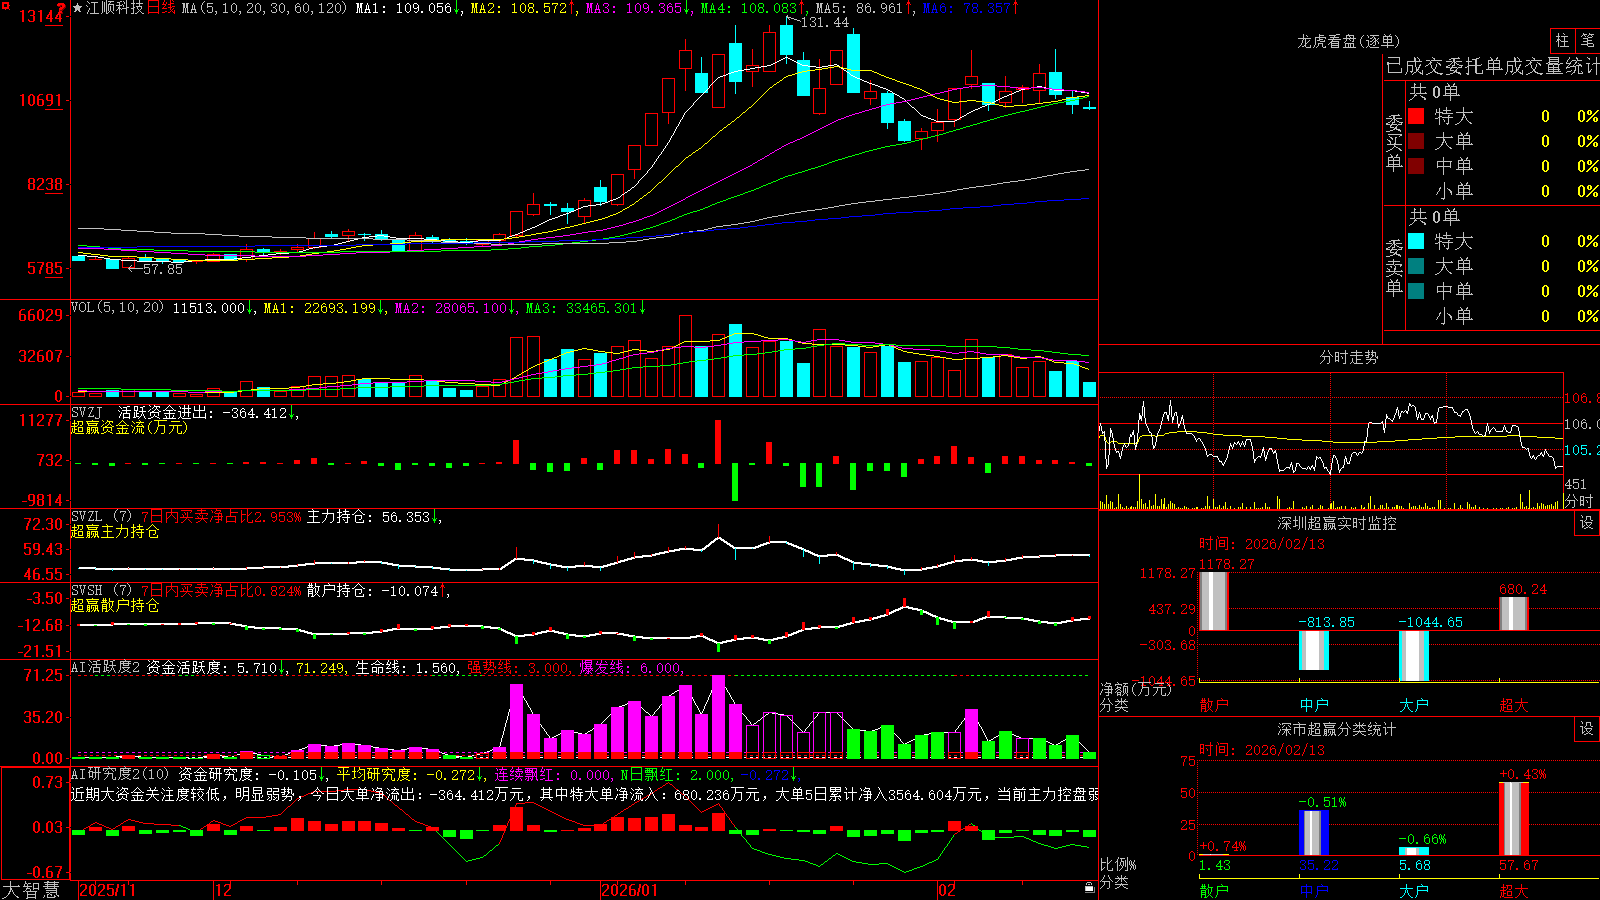
Task: Switch order view to 柱 bar mode
Action: click(x=1562, y=41)
